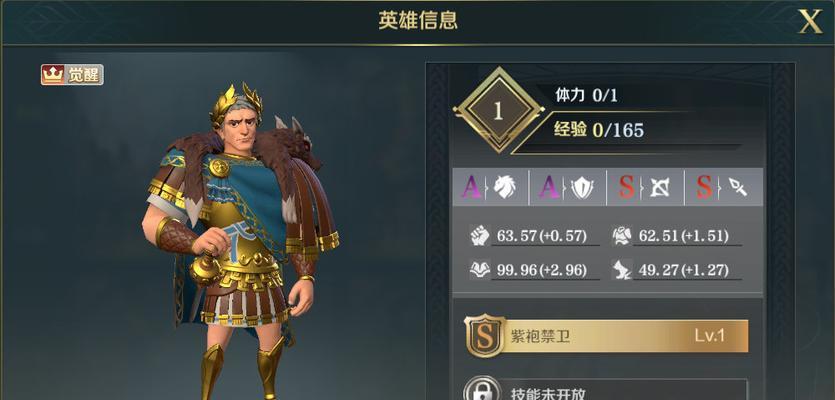Viewport: 835px width, 400px height.
Task: Tap the fist strength stat icon
Action: [x=480, y=235]
